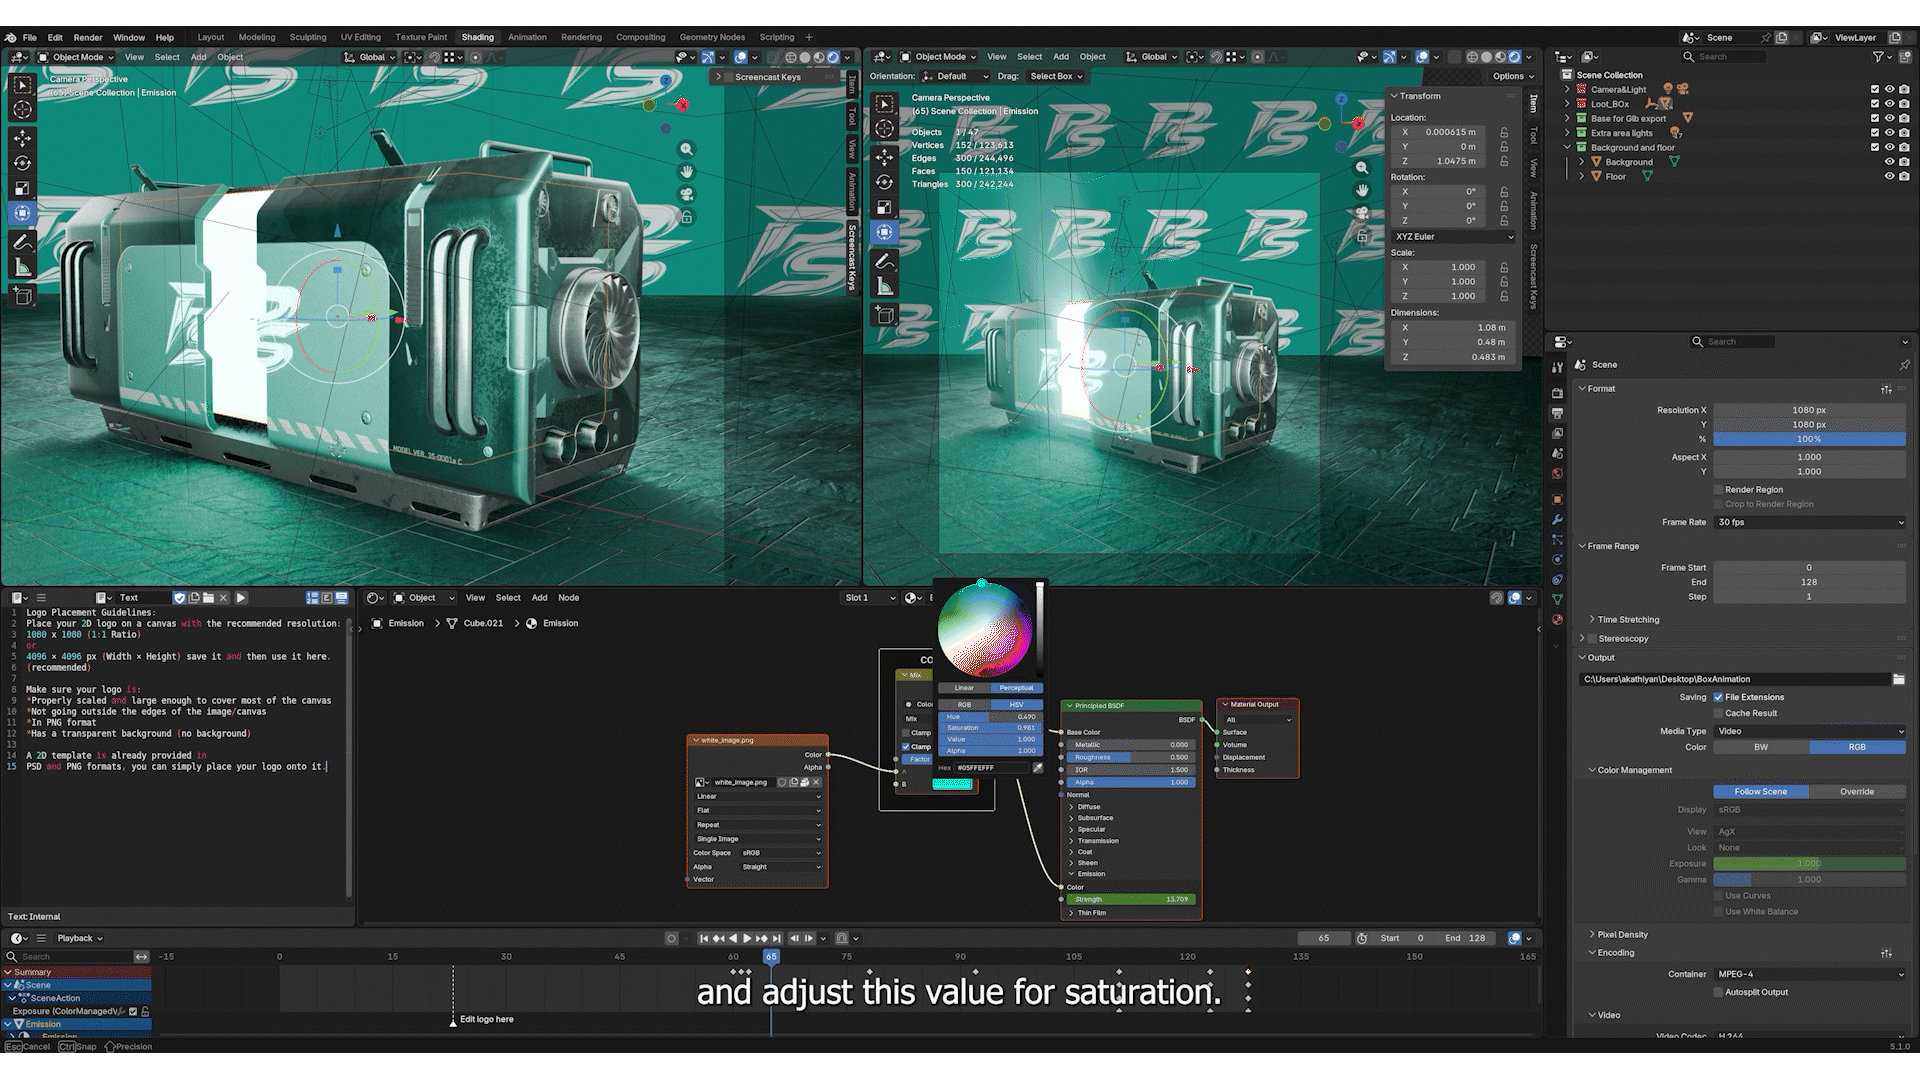
Task: Select the RGB color output button
Action: (x=1857, y=747)
